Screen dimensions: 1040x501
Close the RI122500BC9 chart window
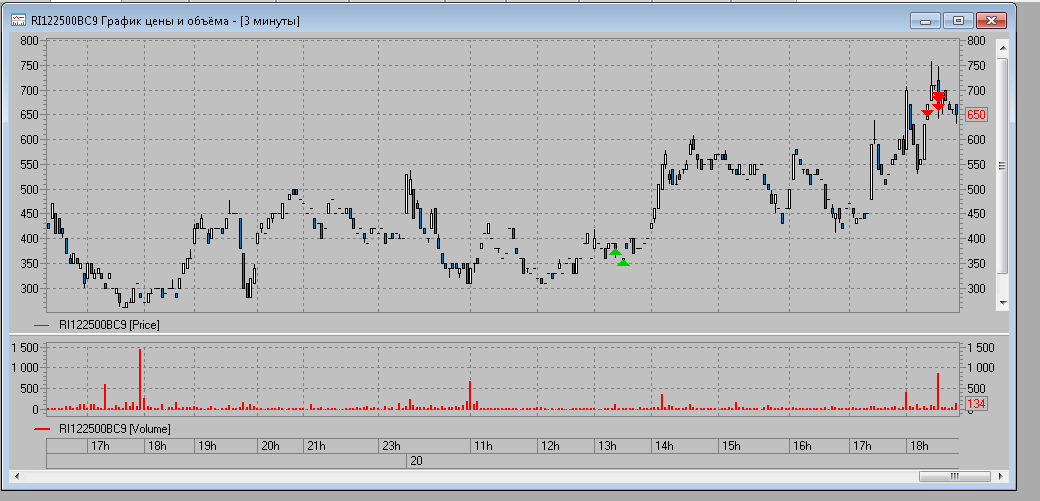click(x=990, y=20)
